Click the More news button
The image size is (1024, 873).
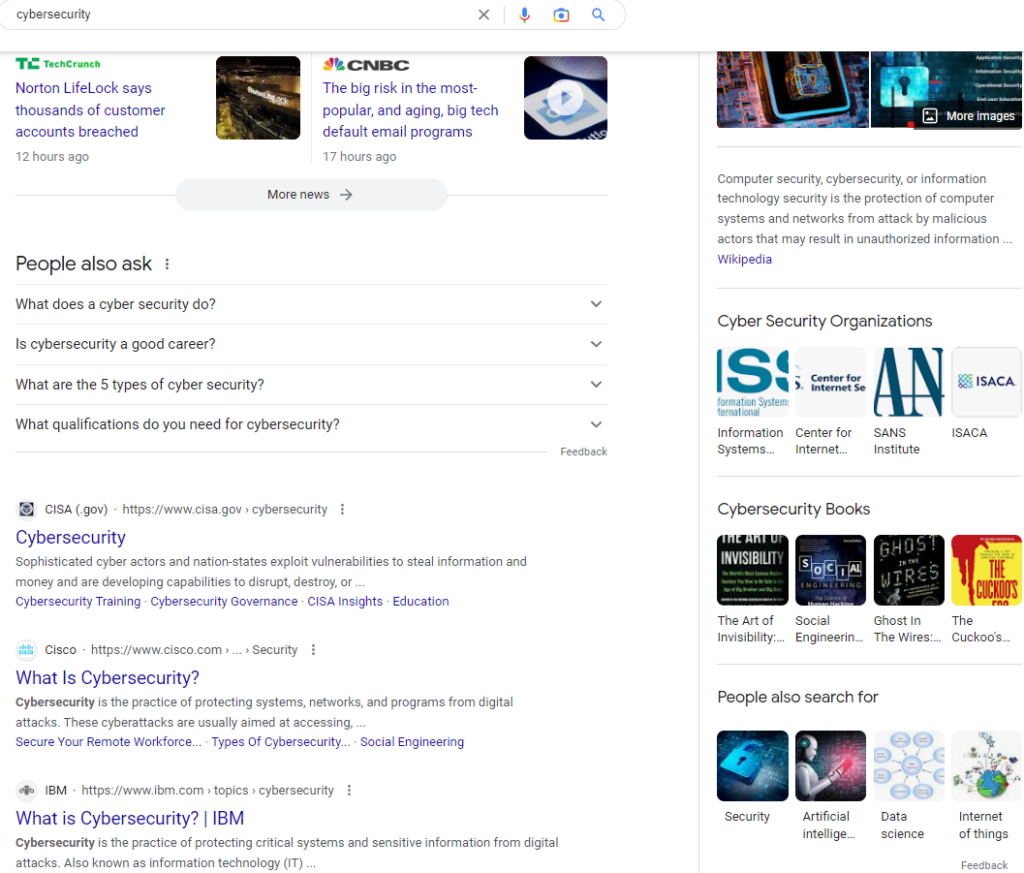311,195
